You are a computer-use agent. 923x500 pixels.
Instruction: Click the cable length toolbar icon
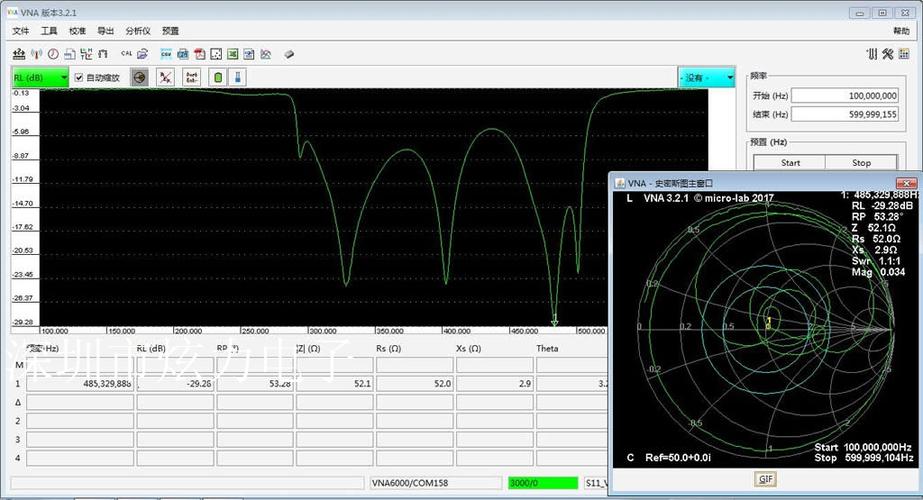point(86,54)
